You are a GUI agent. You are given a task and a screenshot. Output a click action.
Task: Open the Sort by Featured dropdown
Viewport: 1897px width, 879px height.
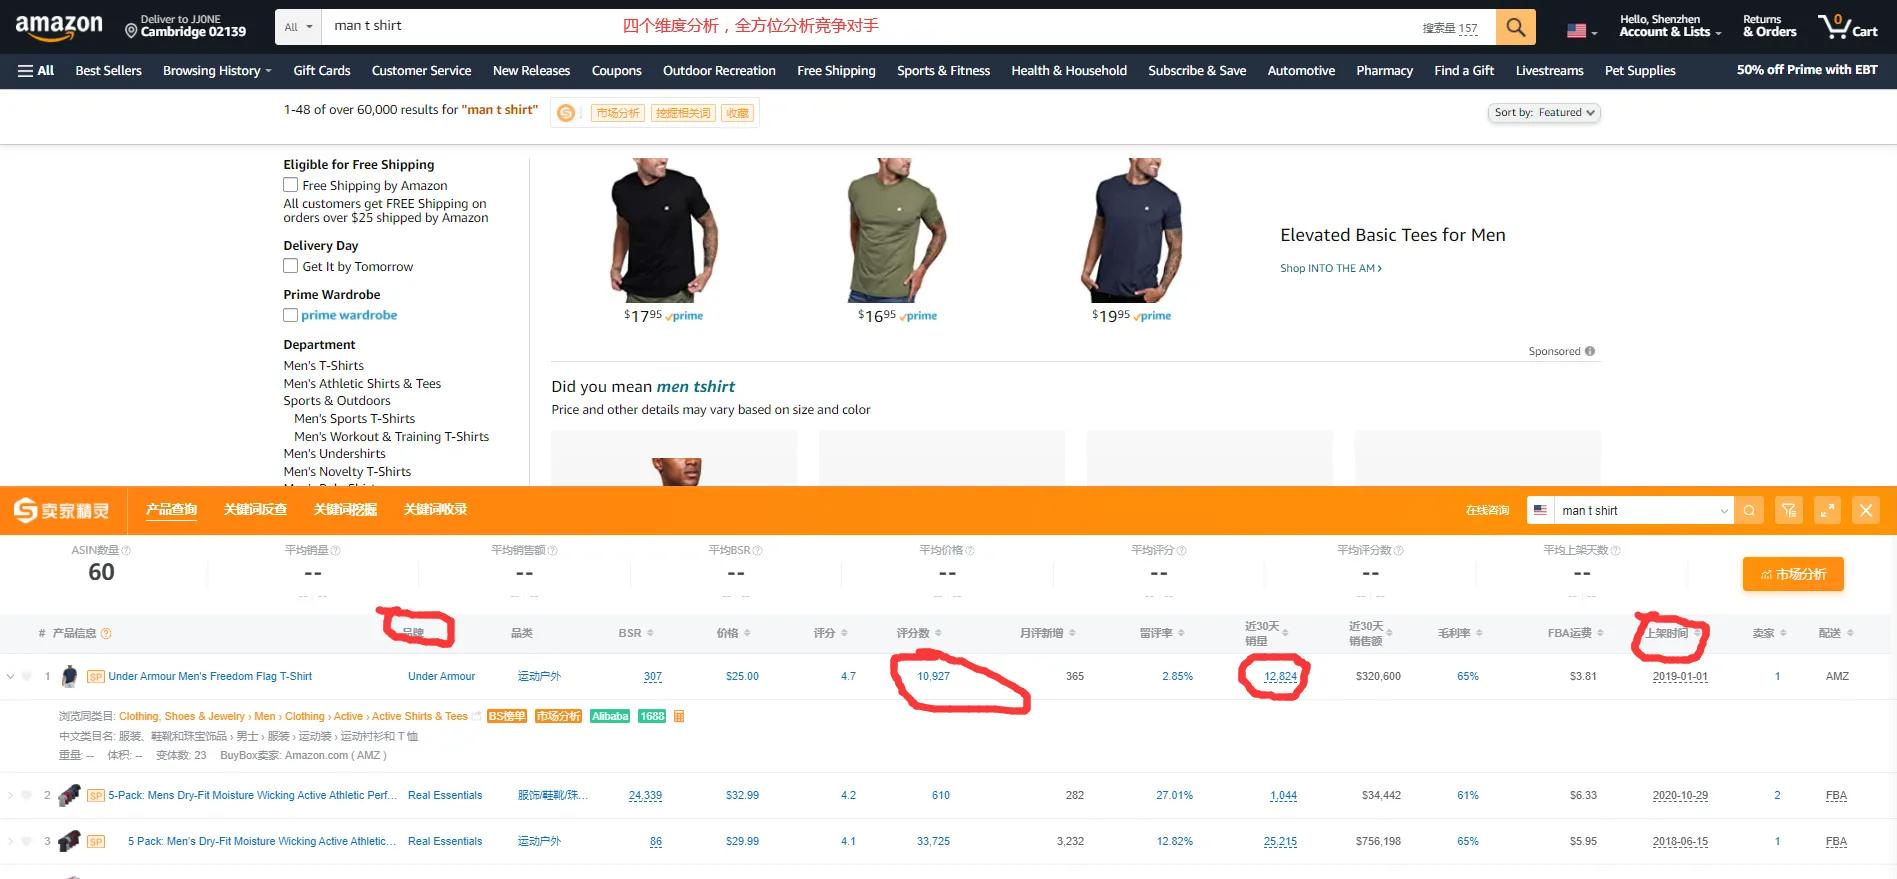(1544, 113)
